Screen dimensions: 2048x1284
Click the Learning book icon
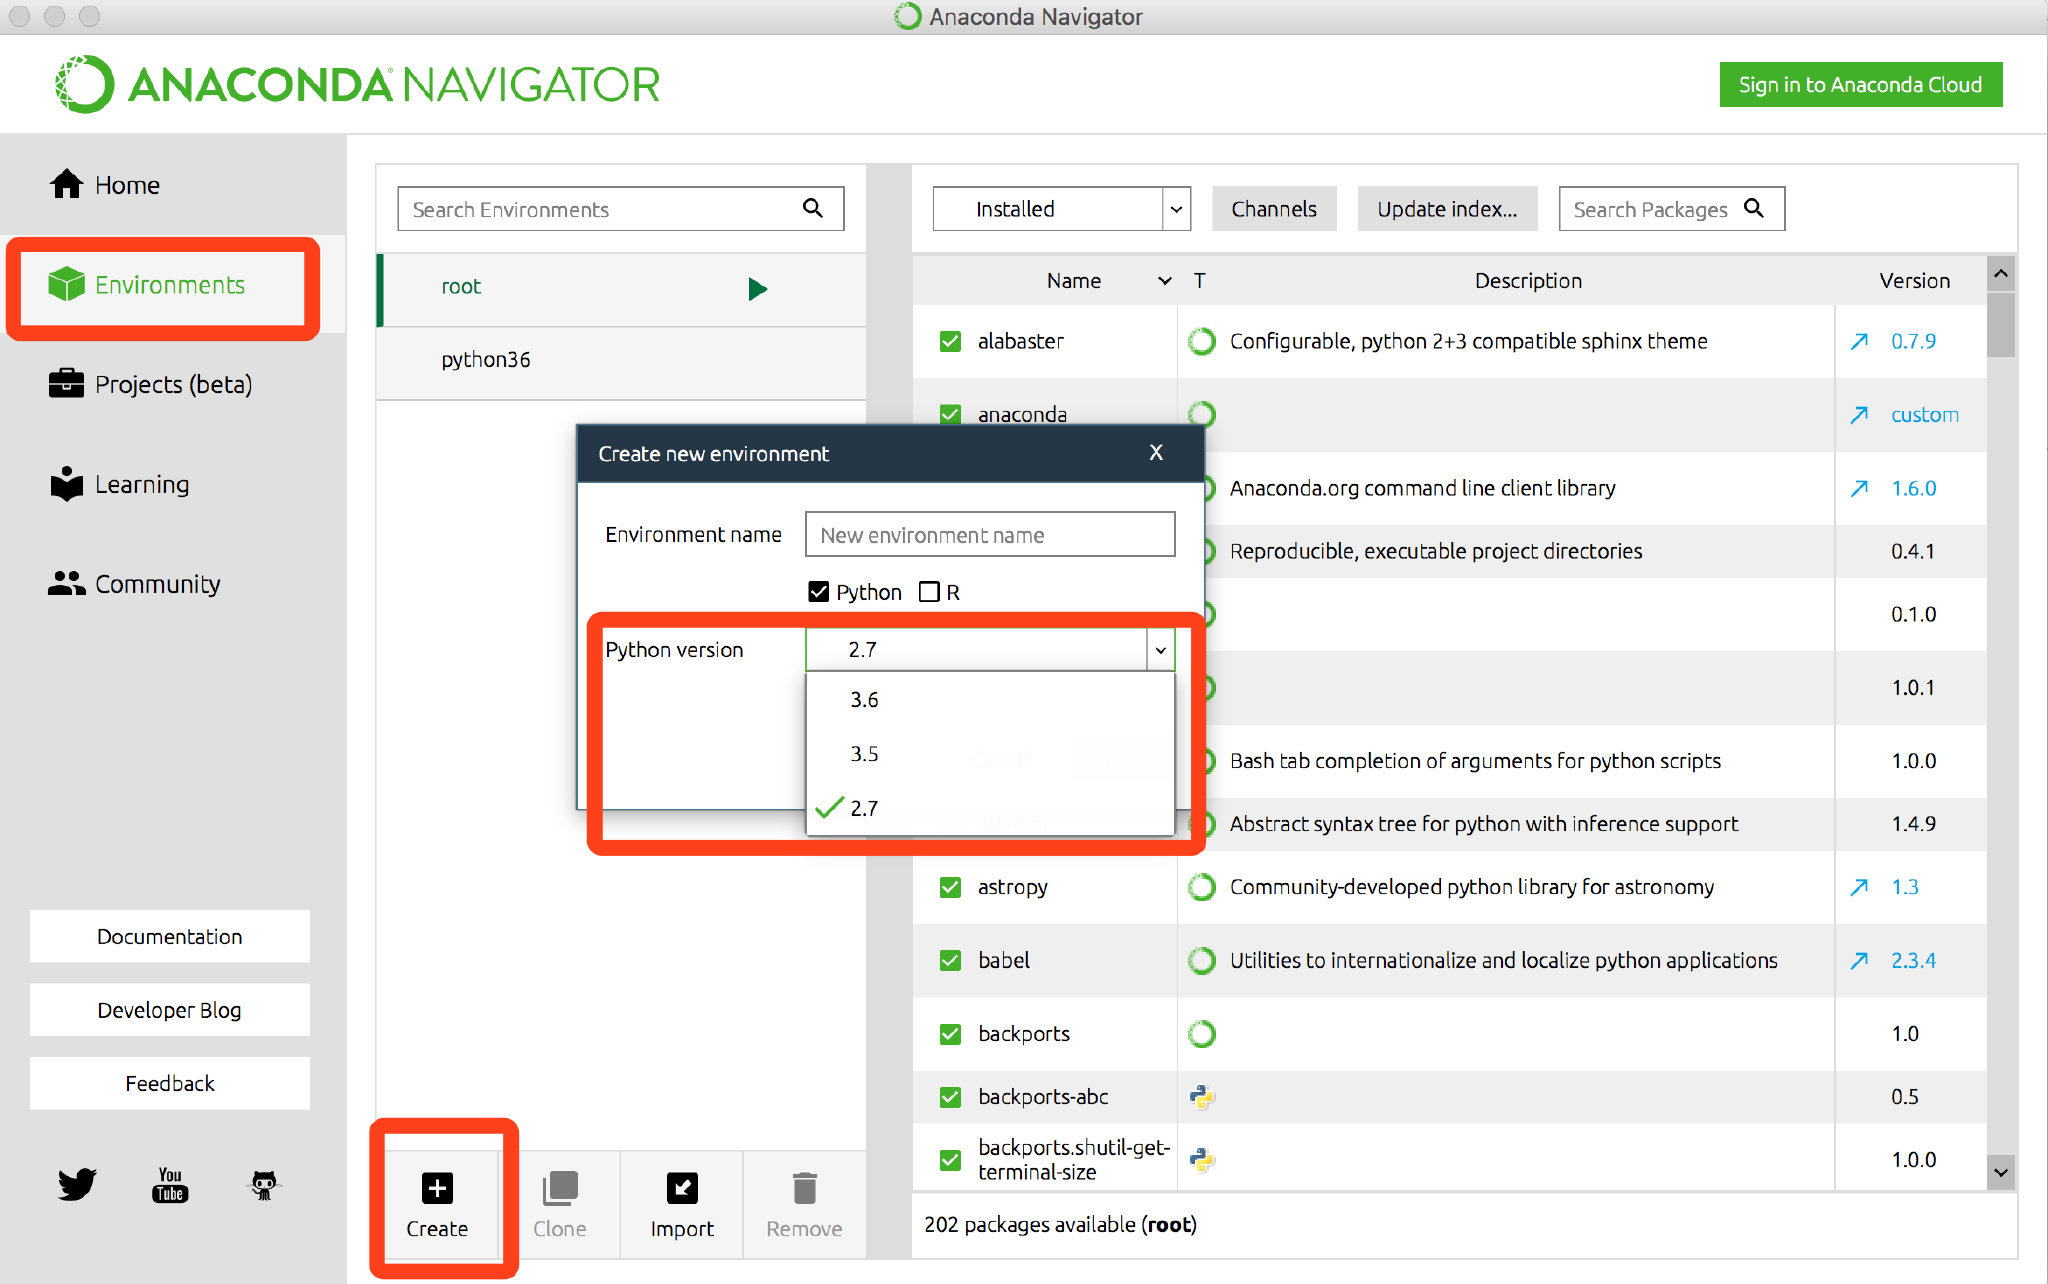pyautogui.click(x=66, y=484)
